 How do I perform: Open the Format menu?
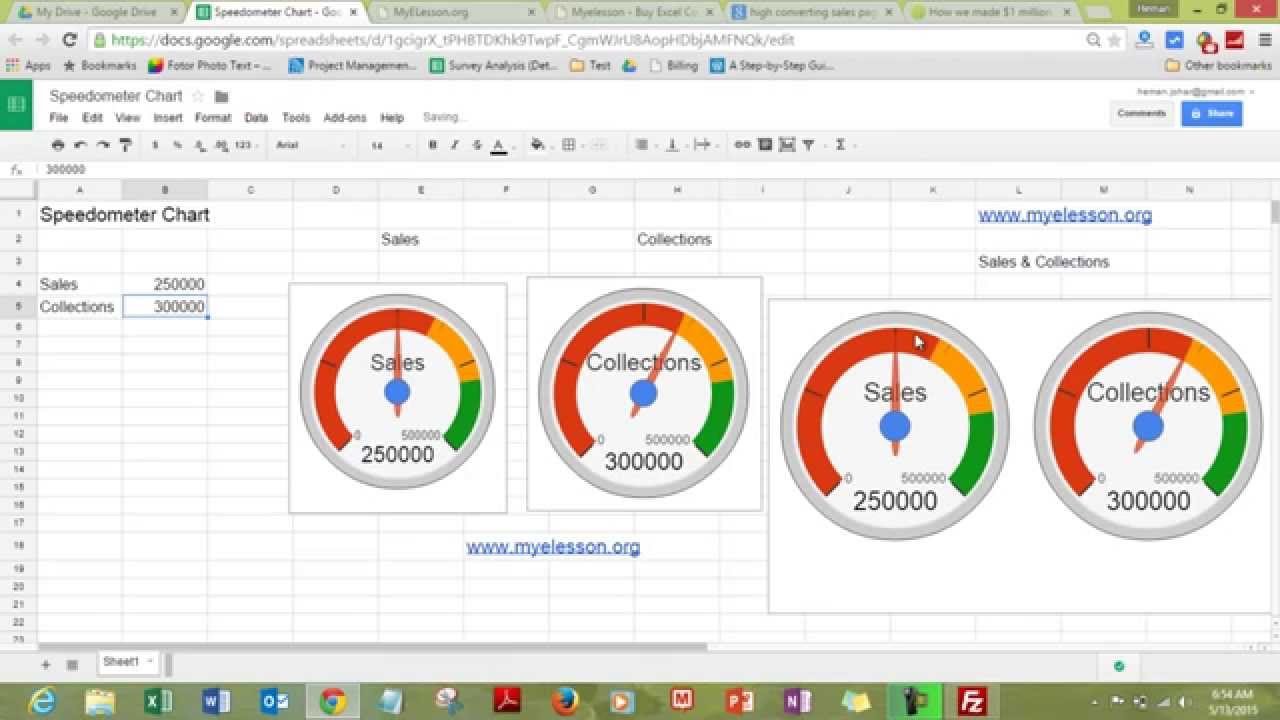pos(213,117)
